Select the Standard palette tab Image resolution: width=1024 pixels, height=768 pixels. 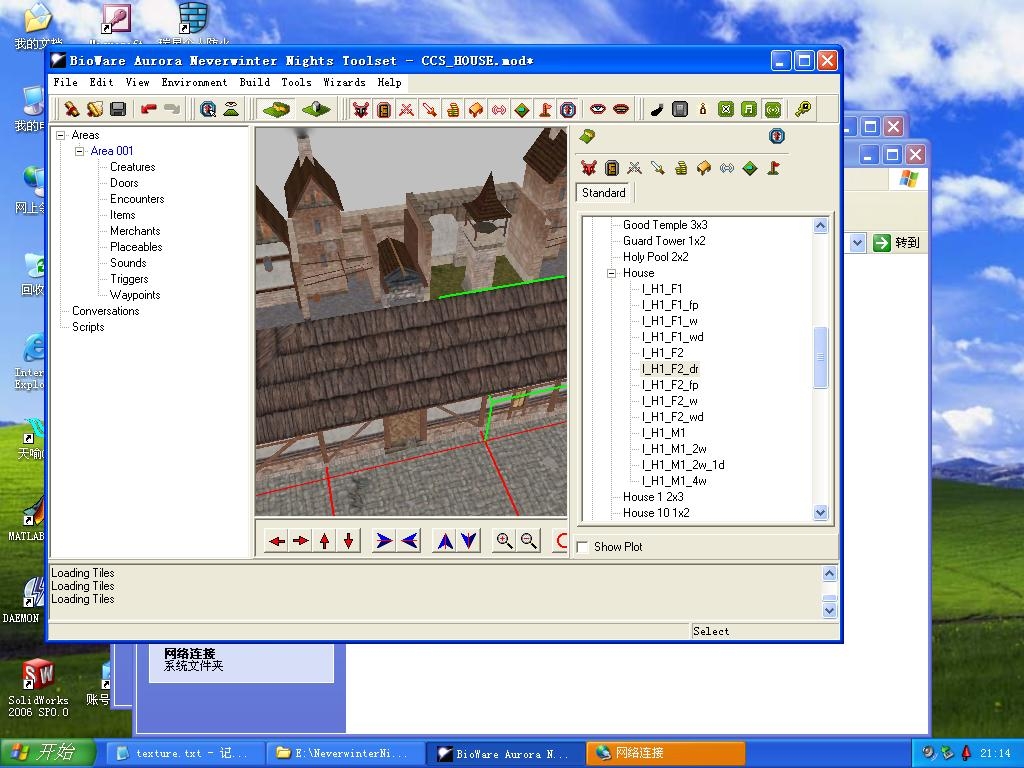coord(603,193)
